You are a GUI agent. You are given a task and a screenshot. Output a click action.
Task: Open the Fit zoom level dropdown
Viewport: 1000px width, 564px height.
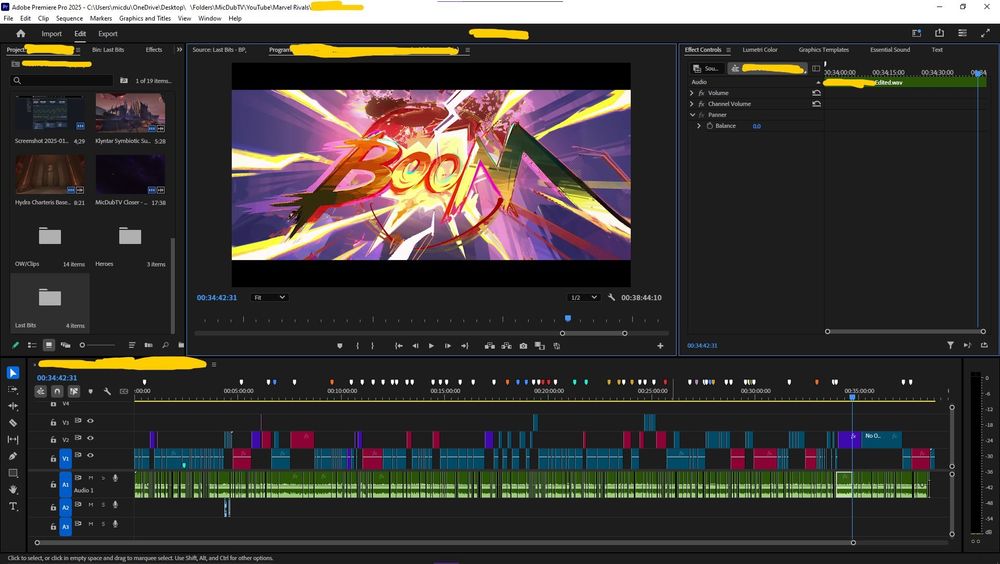[x=269, y=297]
